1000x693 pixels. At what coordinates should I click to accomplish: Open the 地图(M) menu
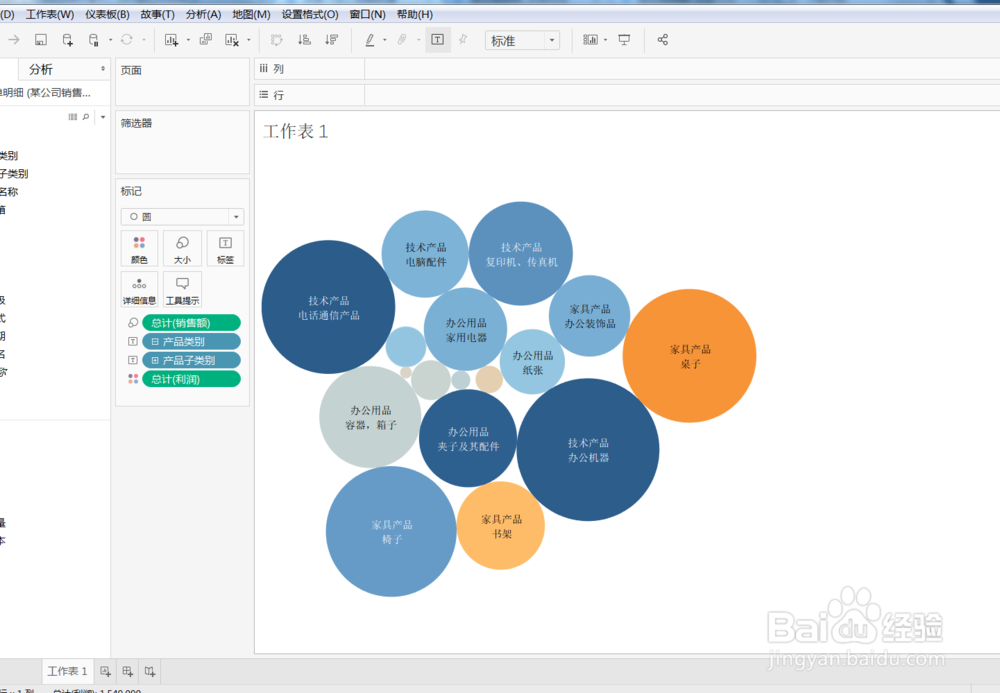pos(251,14)
